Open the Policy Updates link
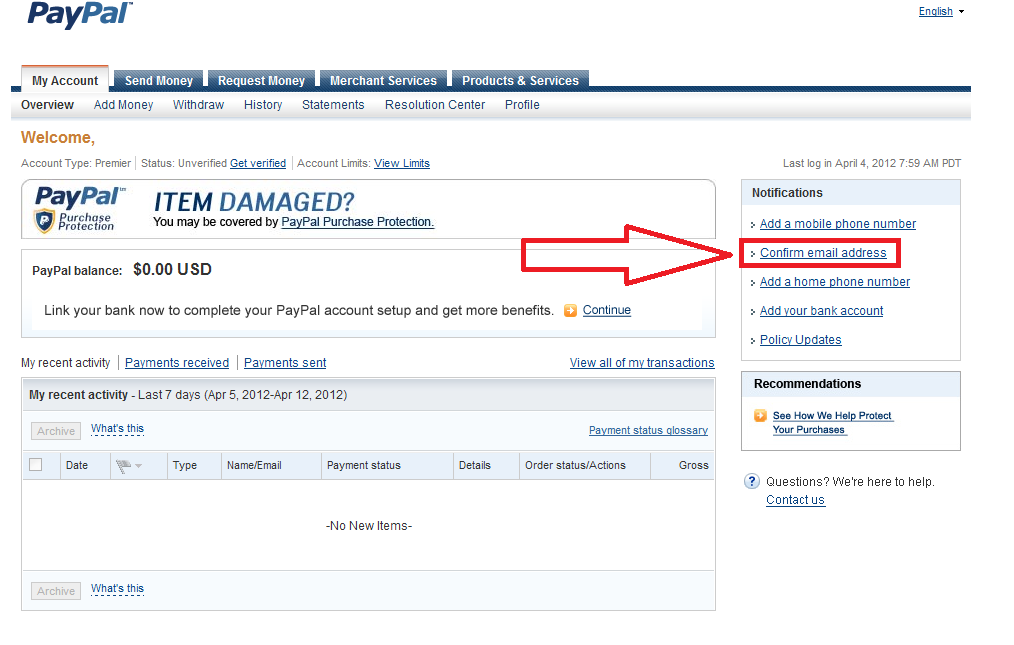Image resolution: width=1014 pixels, height=645 pixels. point(801,340)
